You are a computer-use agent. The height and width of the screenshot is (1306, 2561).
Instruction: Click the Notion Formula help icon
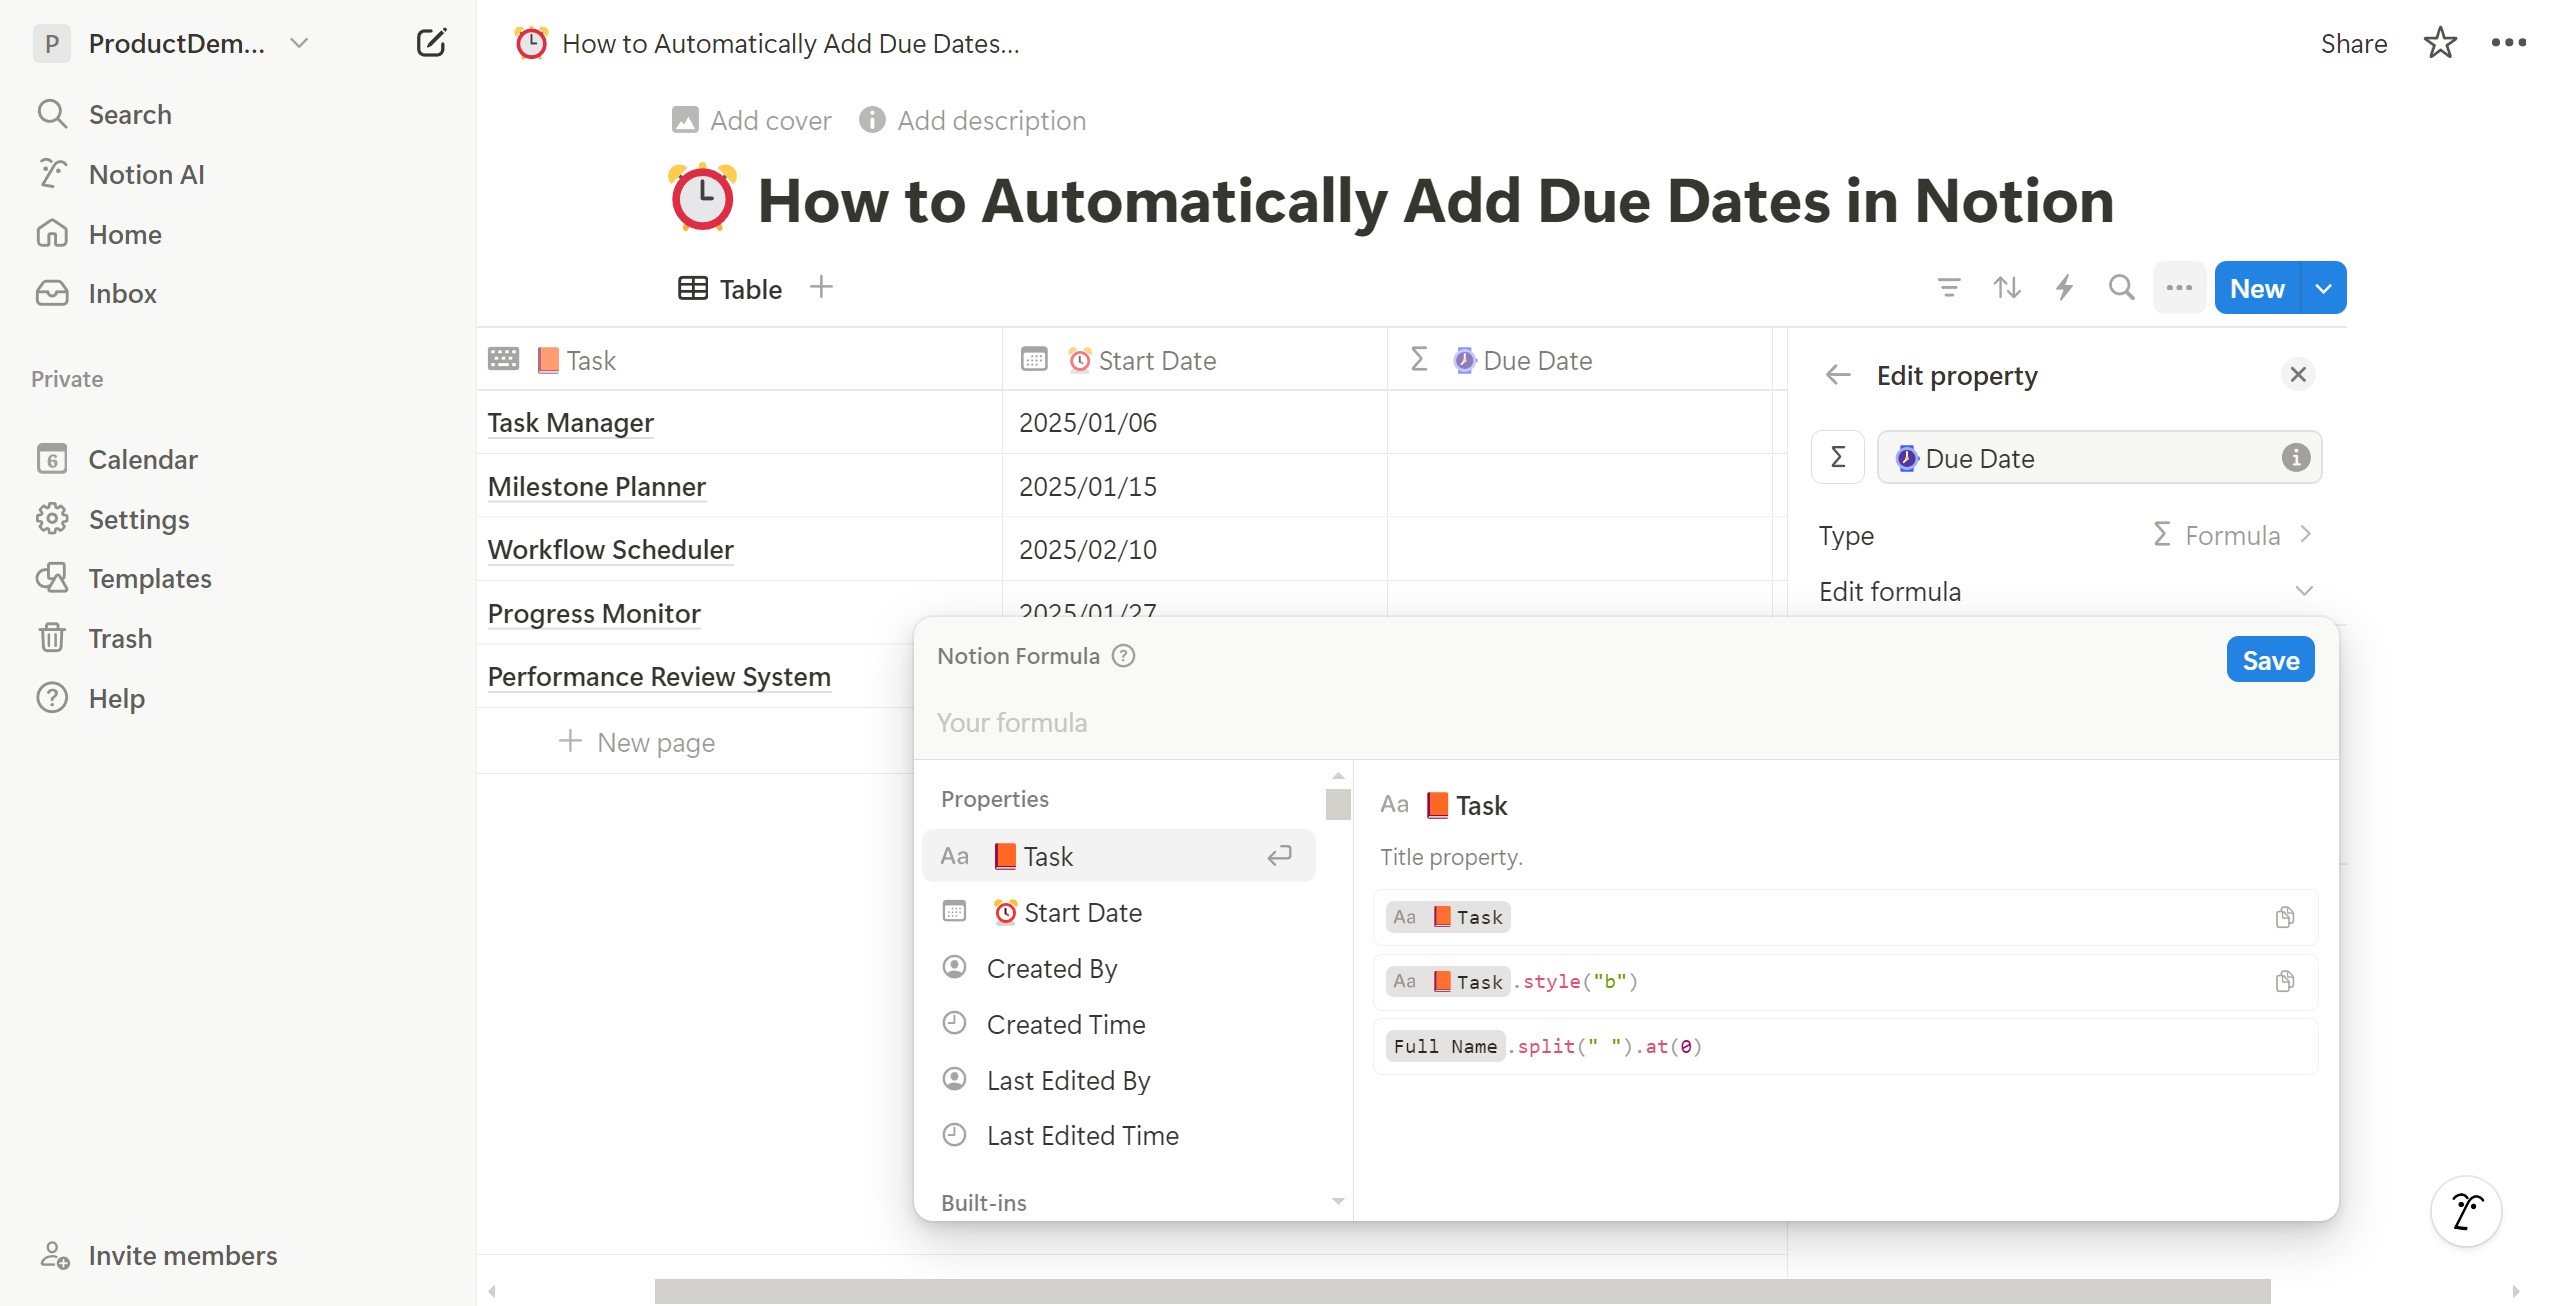(1123, 655)
